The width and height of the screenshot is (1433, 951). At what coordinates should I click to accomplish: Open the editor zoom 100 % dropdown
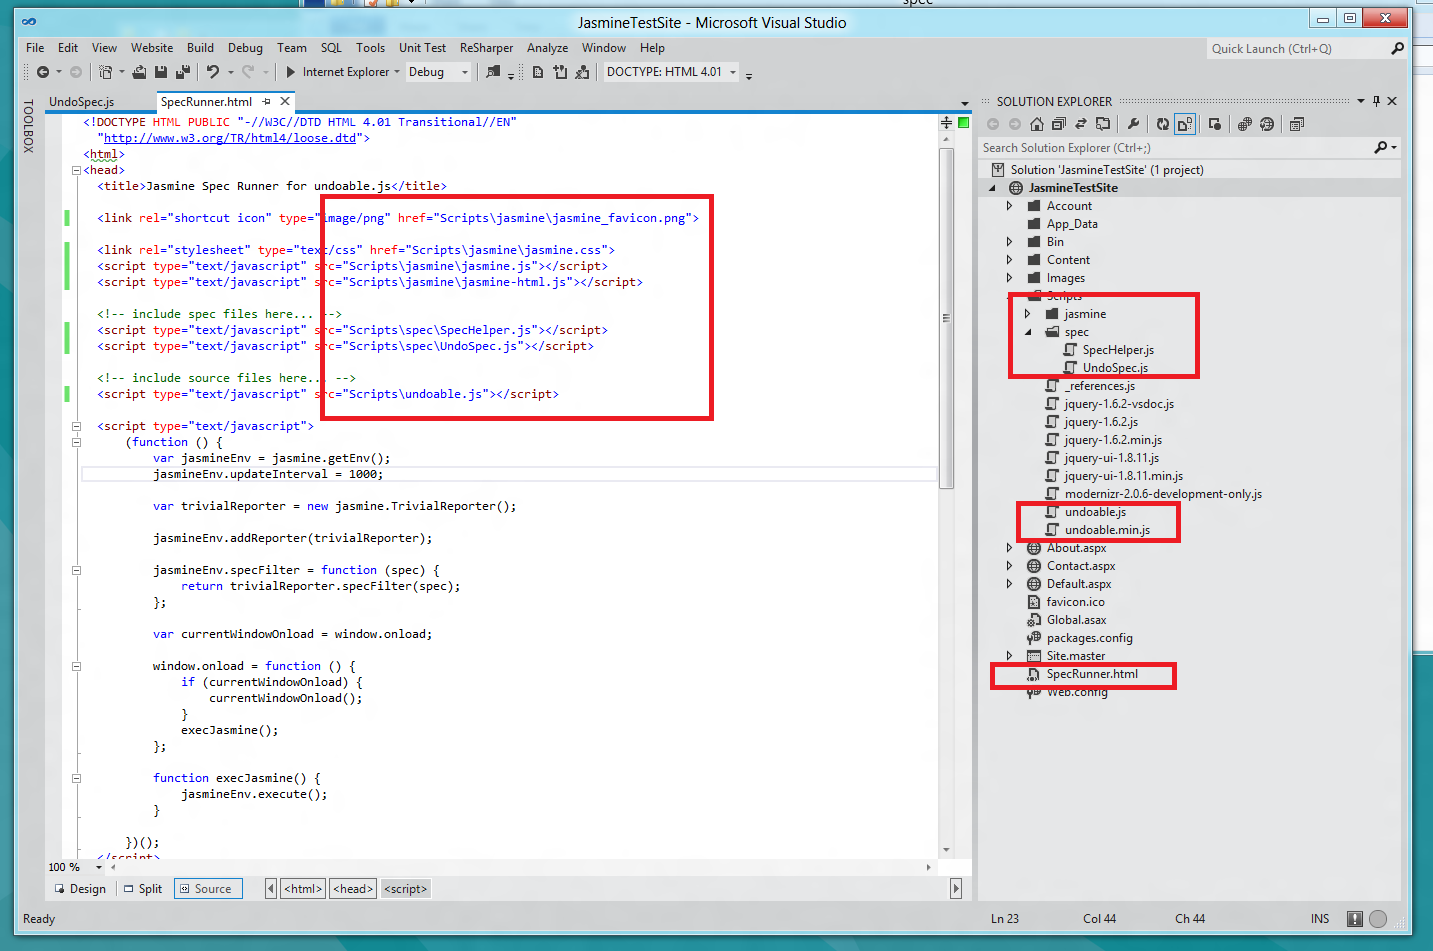[99, 867]
